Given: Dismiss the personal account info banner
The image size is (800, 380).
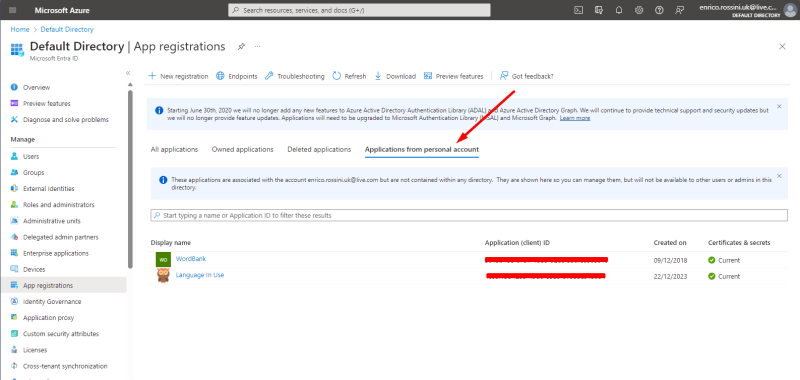Looking at the screenshot, I should pyautogui.click(x=779, y=176).
